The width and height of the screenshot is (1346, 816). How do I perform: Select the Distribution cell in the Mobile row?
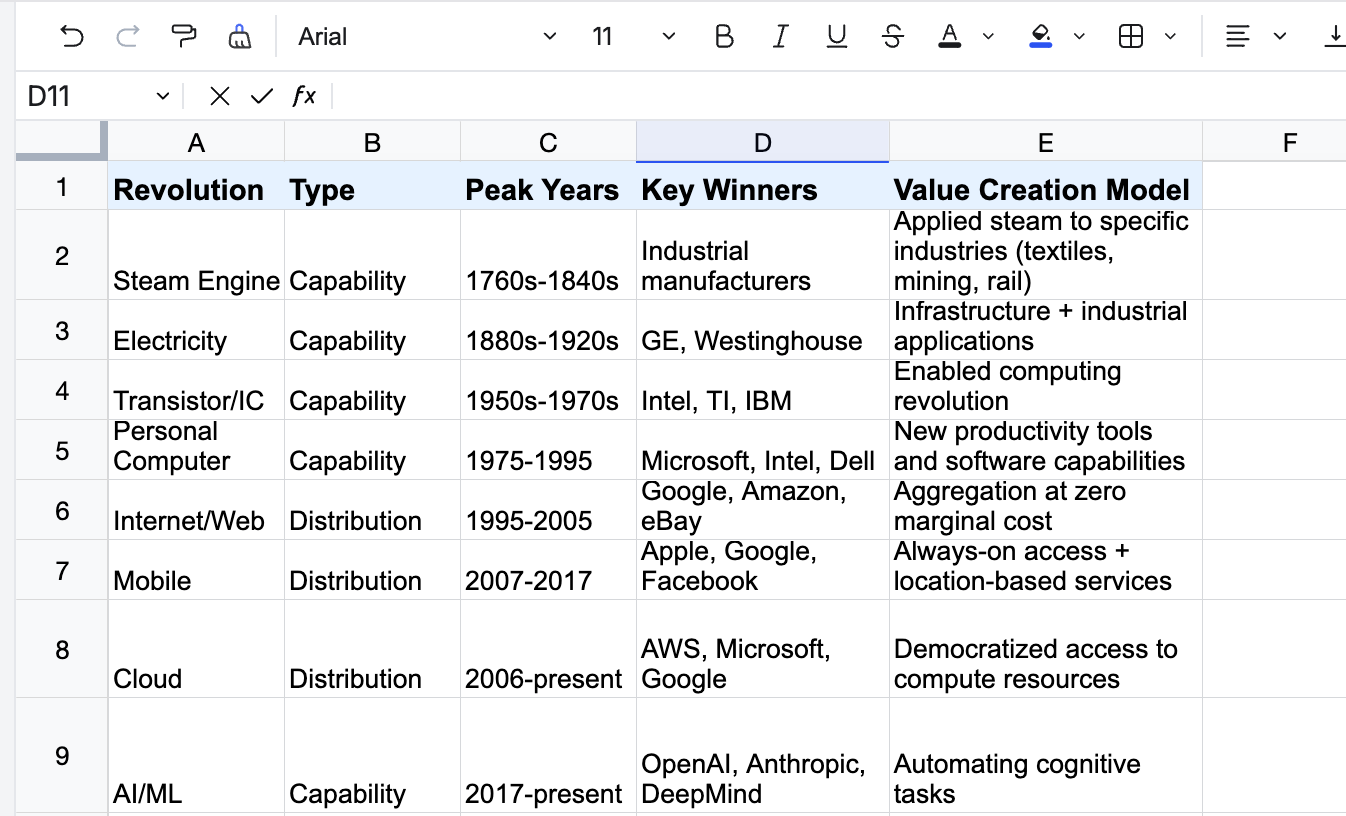coord(372,570)
